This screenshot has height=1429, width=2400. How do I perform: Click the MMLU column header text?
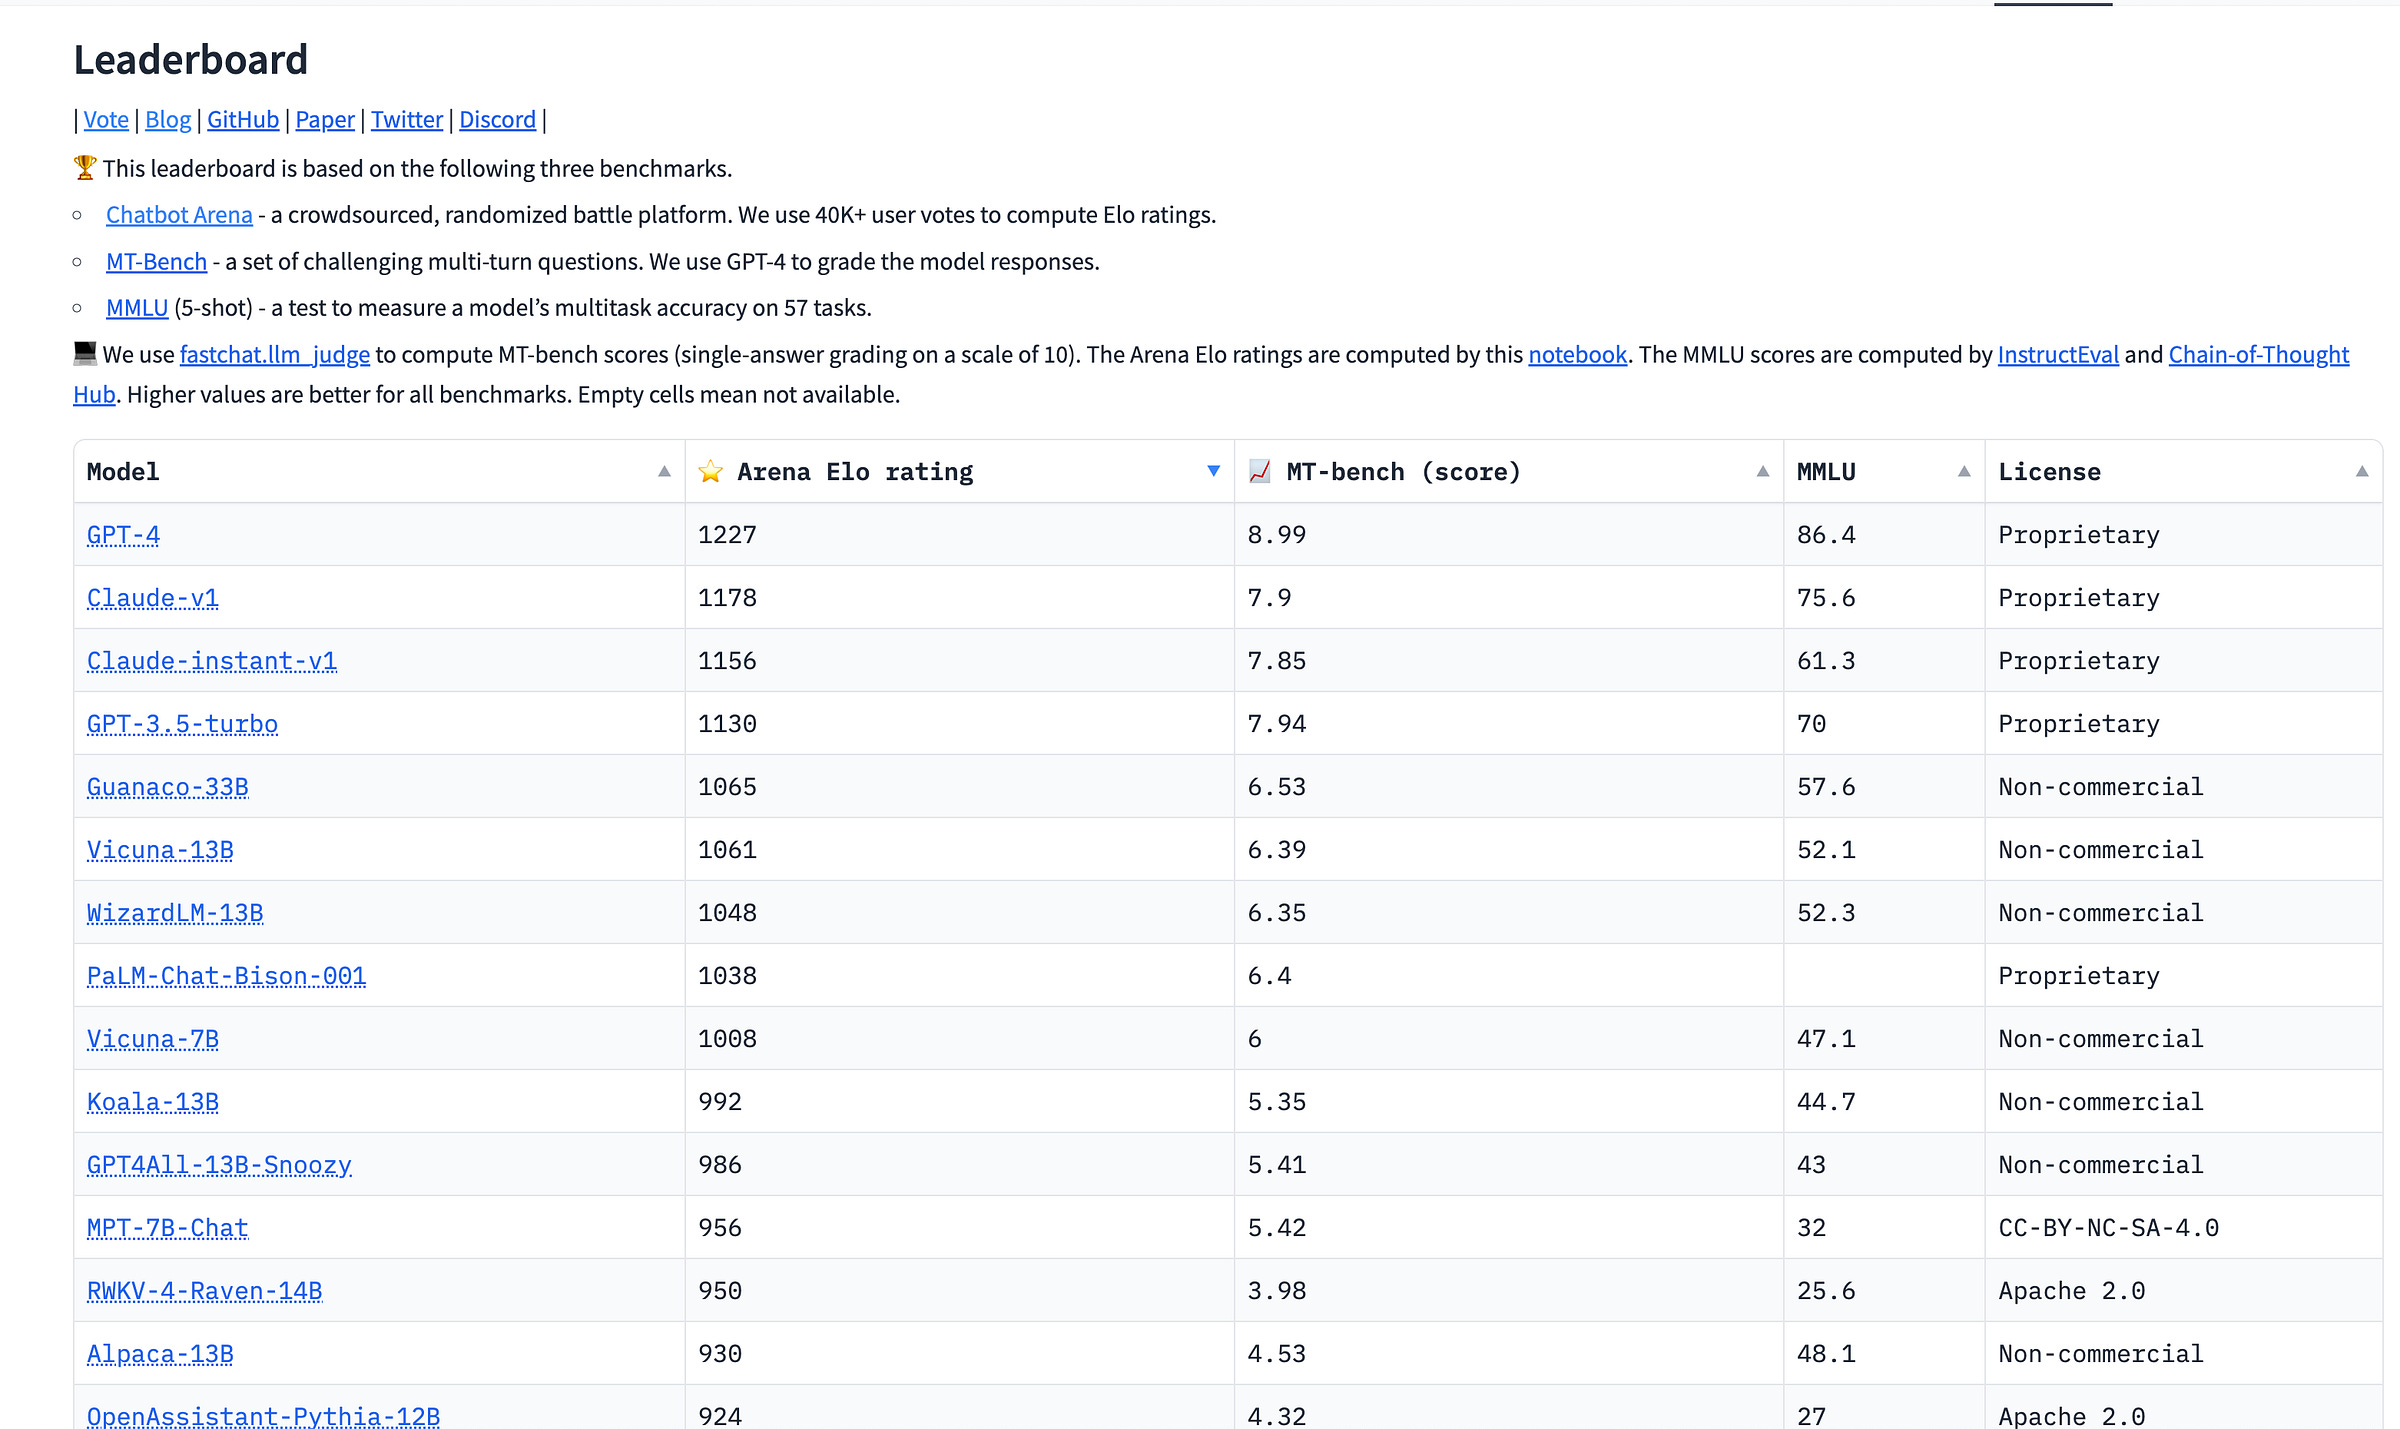click(1826, 472)
